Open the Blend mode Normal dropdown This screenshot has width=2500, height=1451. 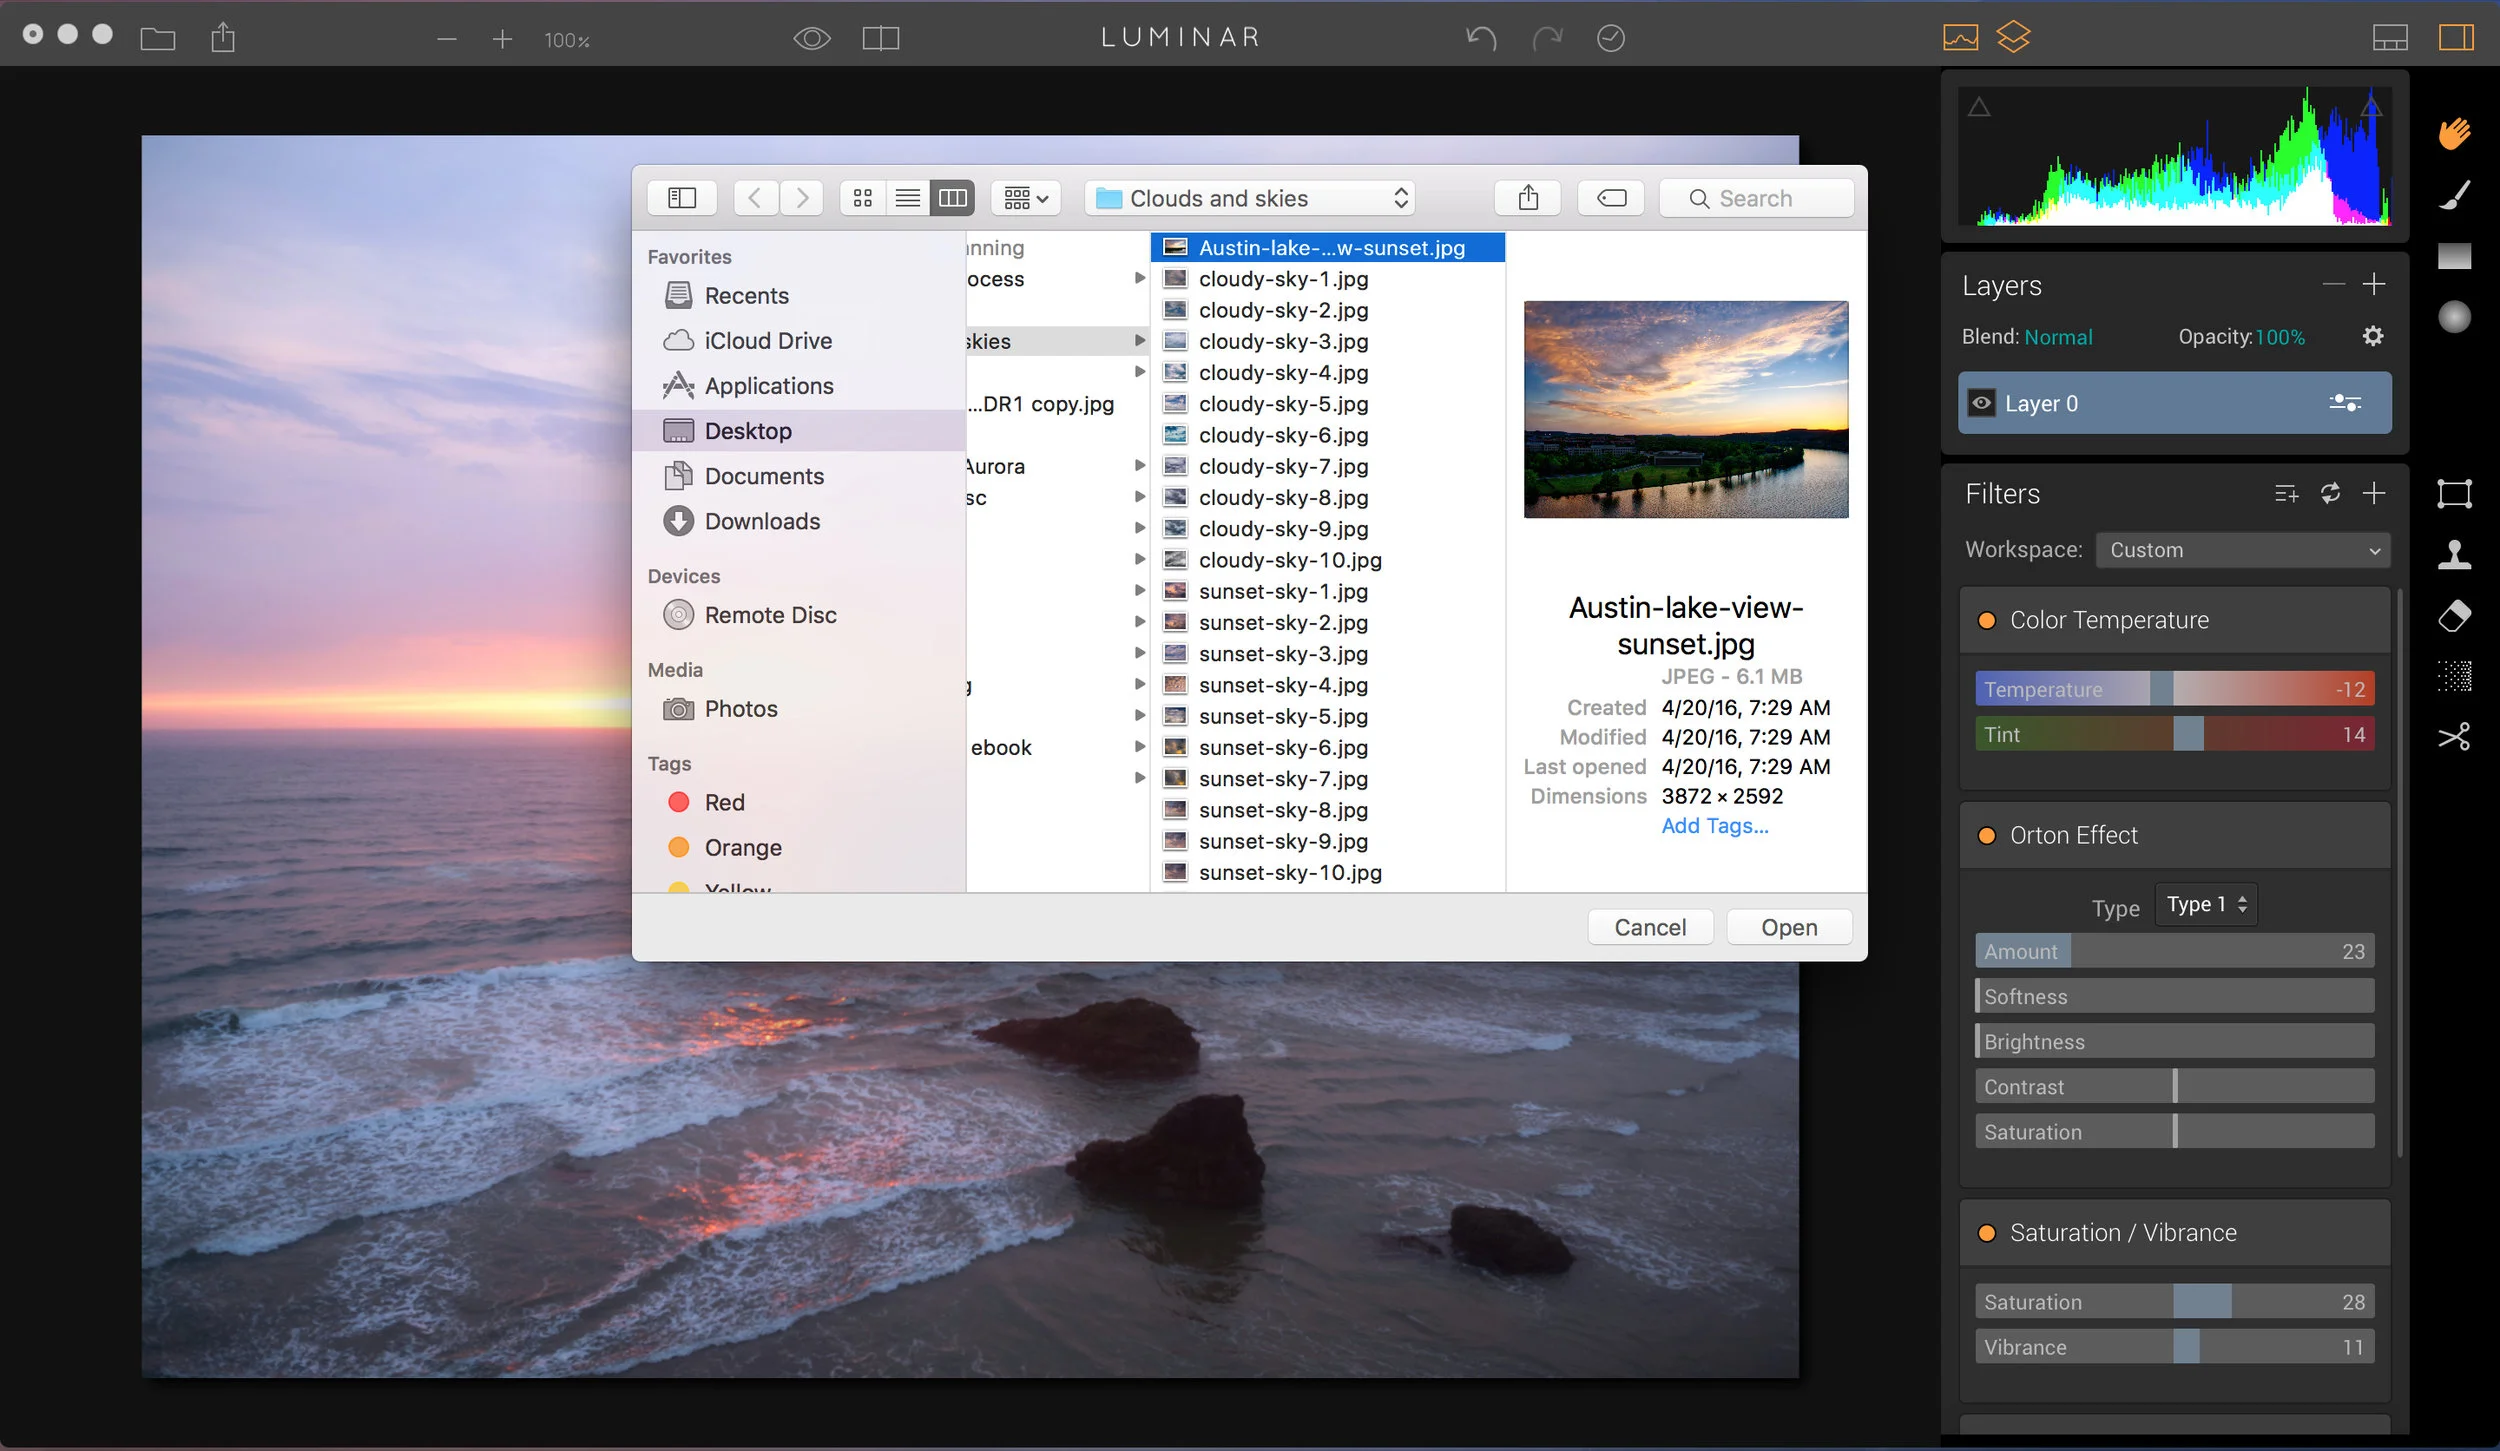(2058, 337)
